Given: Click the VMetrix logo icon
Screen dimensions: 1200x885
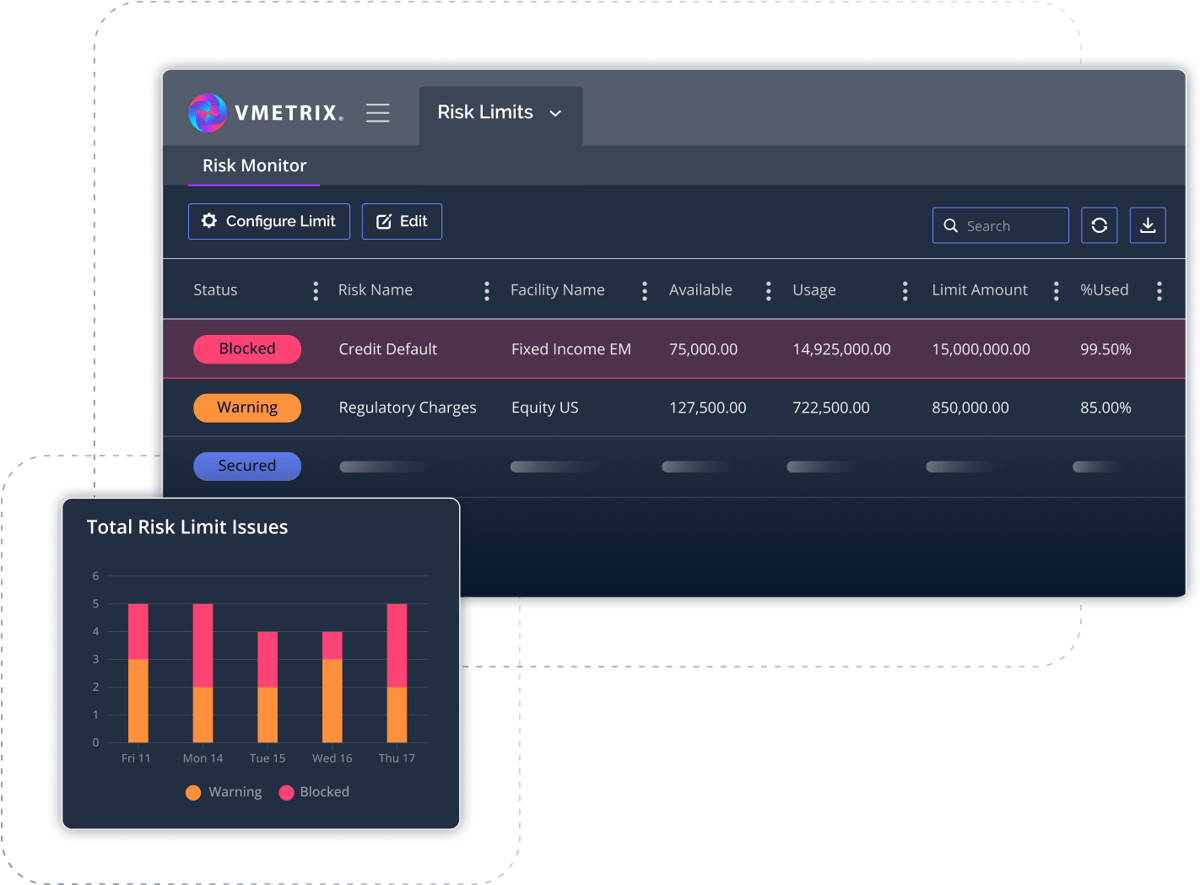Looking at the screenshot, I should [x=208, y=113].
